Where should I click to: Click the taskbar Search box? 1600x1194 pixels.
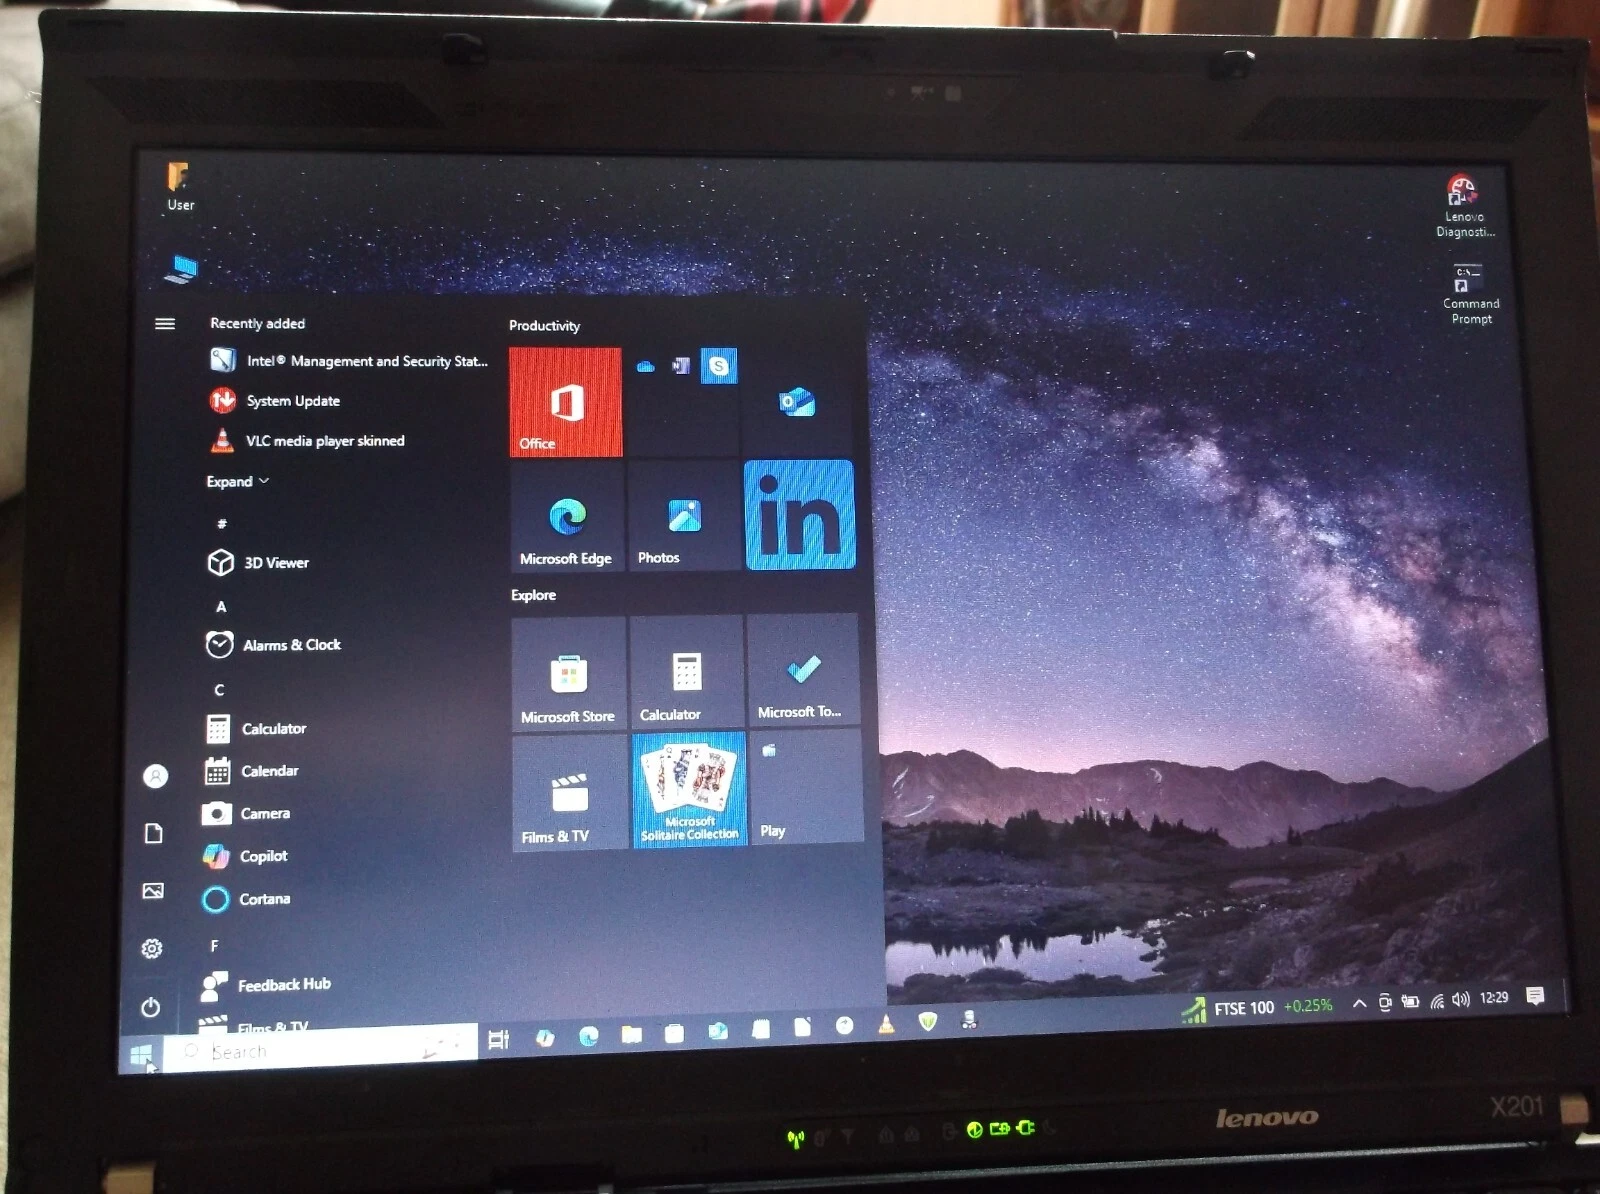tap(321, 1050)
